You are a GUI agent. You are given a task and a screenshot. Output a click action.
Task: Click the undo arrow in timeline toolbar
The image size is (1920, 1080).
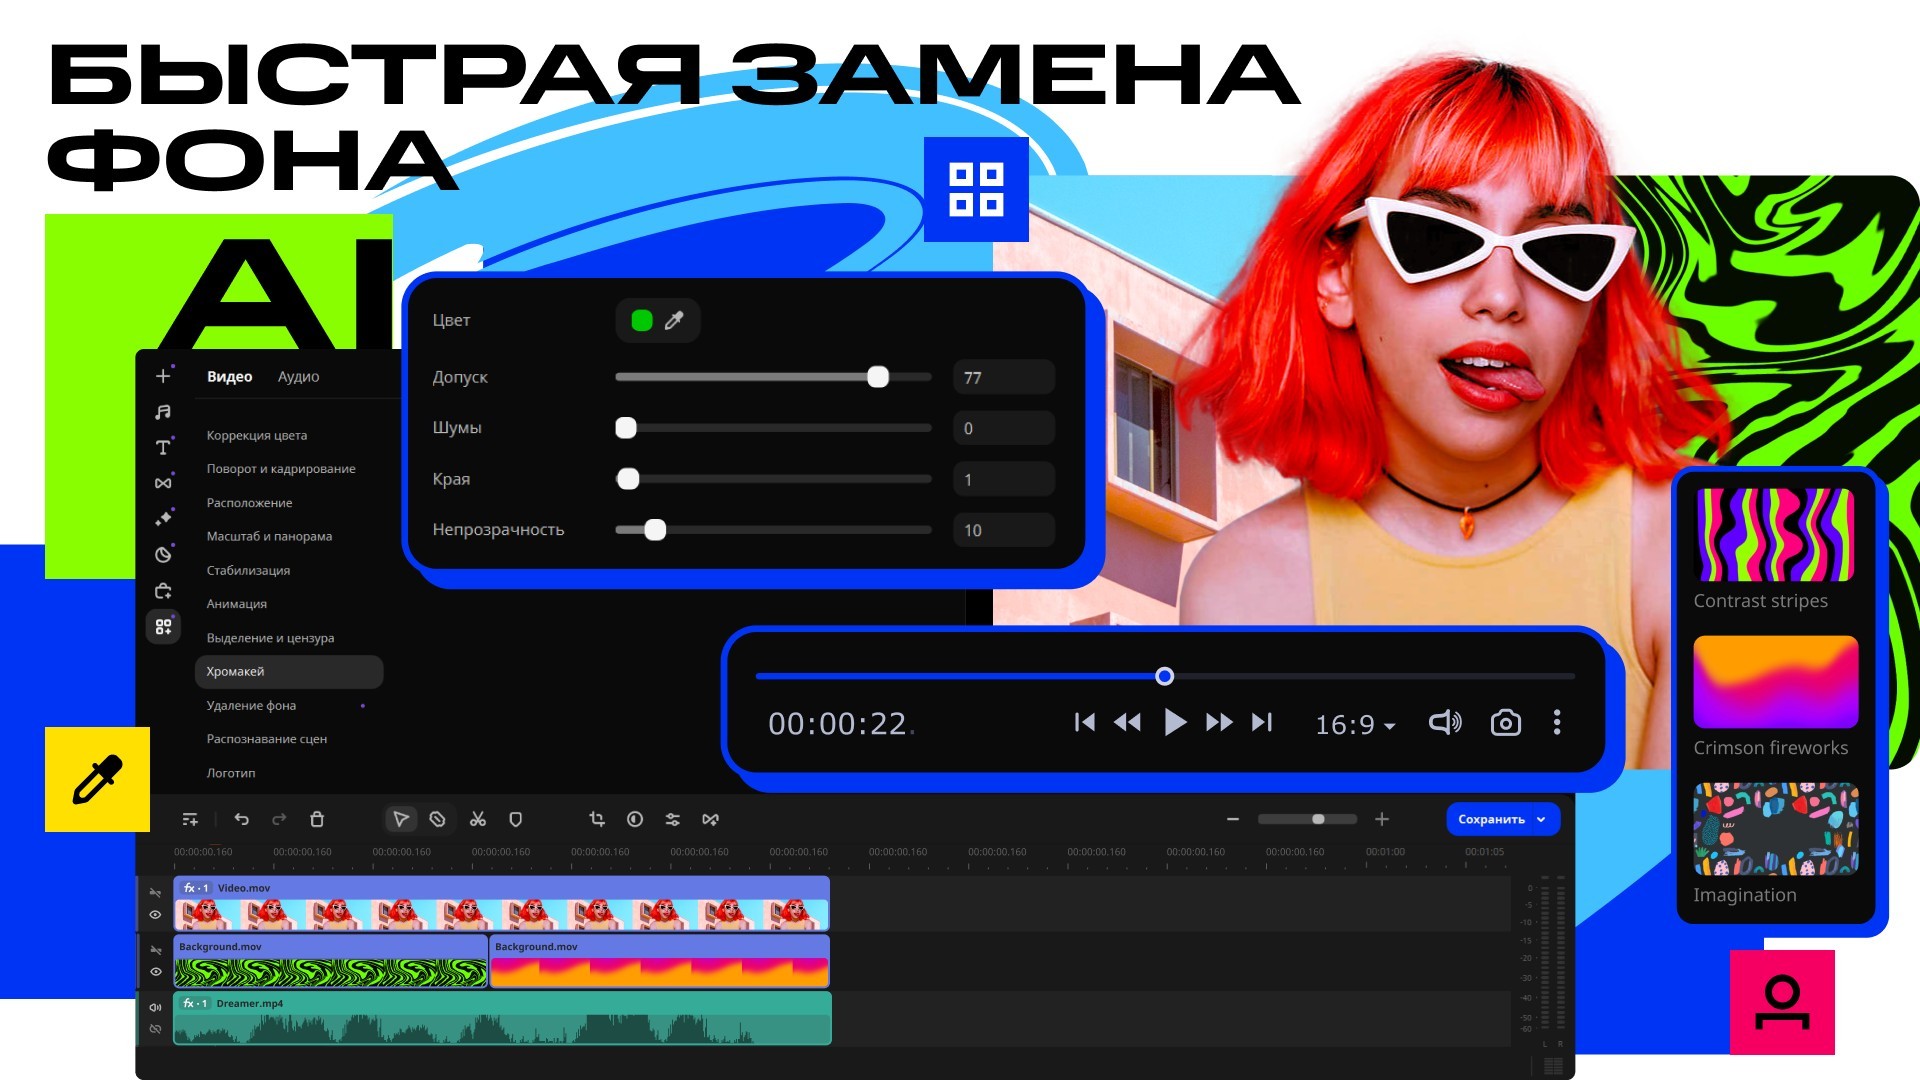tap(241, 819)
